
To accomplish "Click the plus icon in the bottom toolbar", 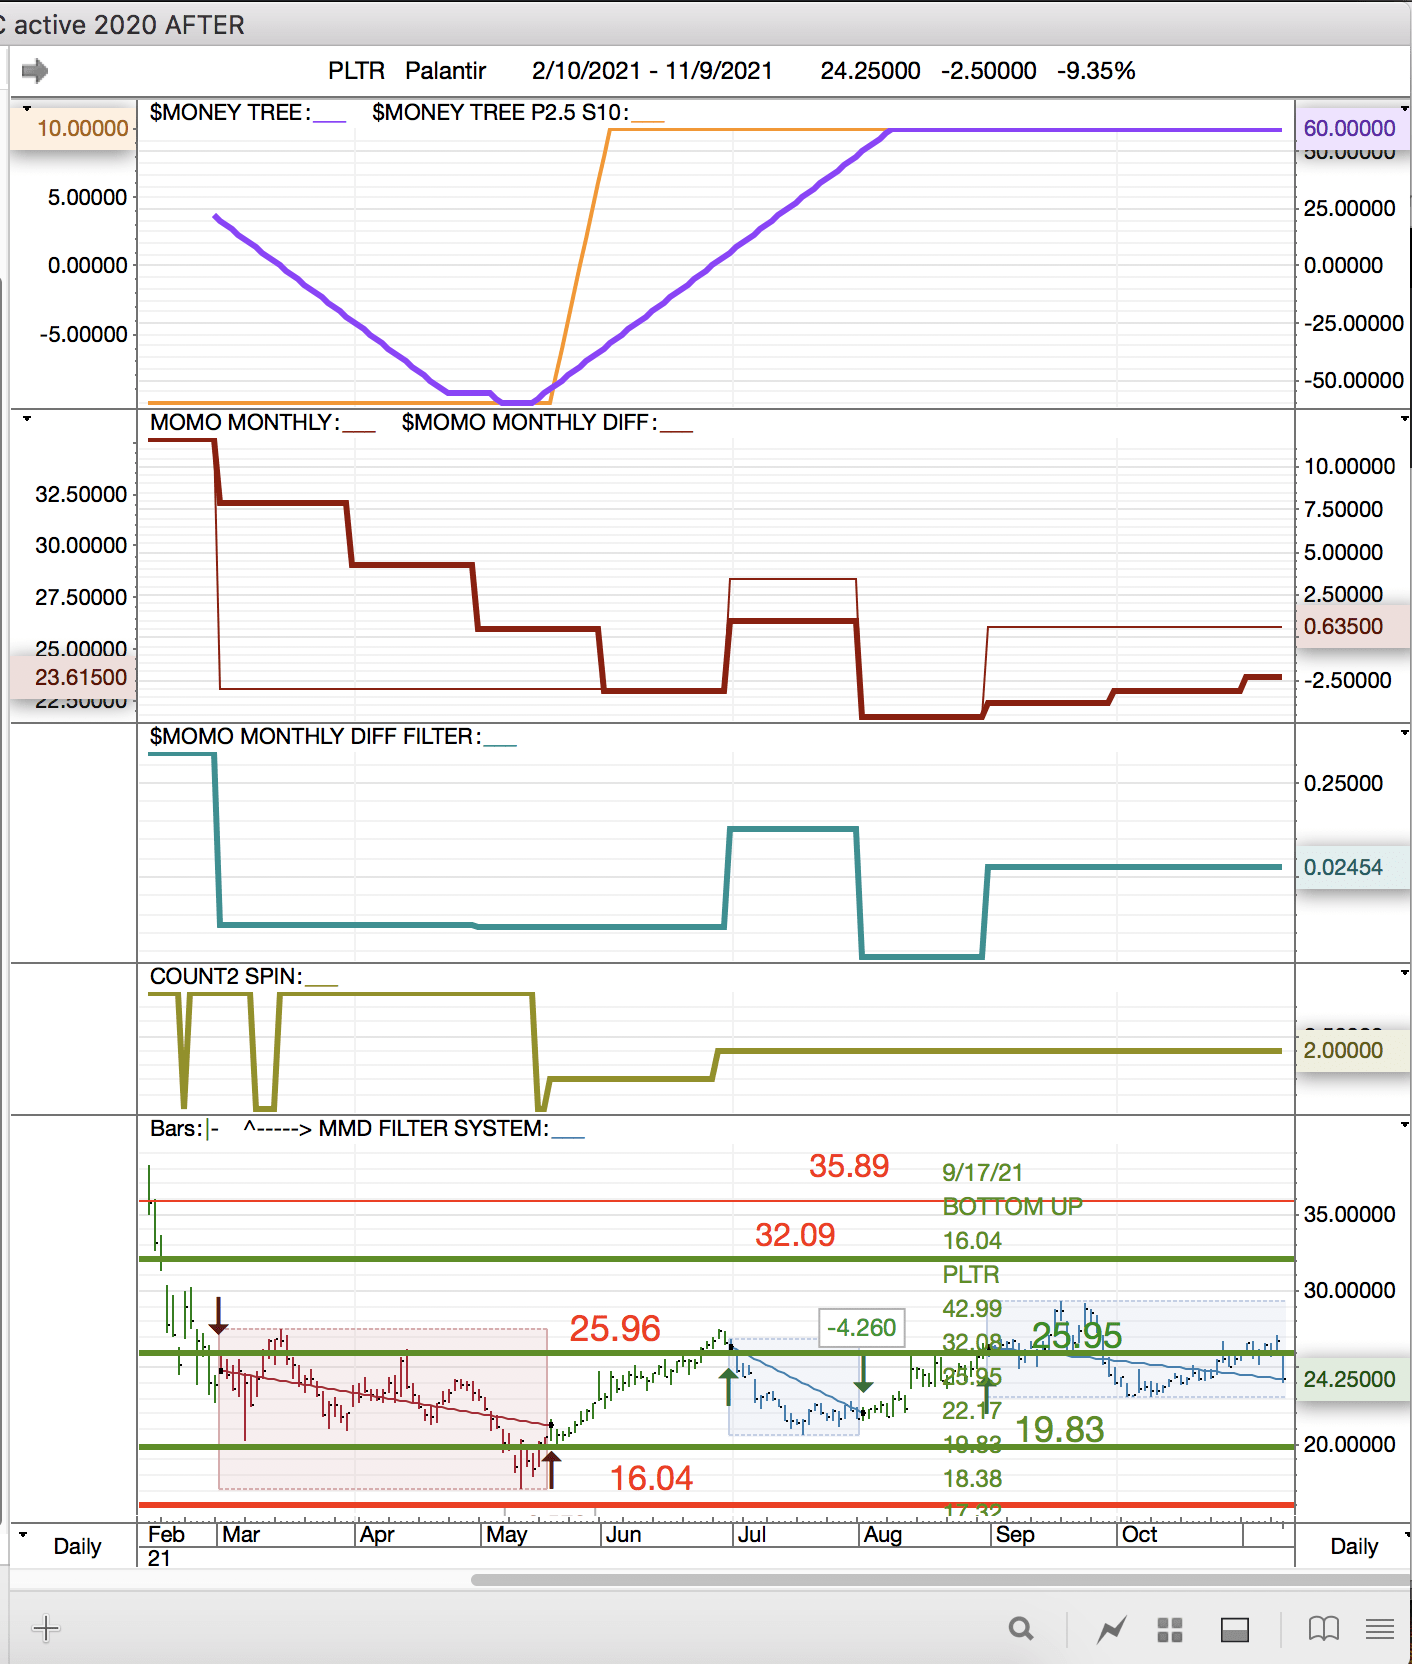I will point(46,1629).
